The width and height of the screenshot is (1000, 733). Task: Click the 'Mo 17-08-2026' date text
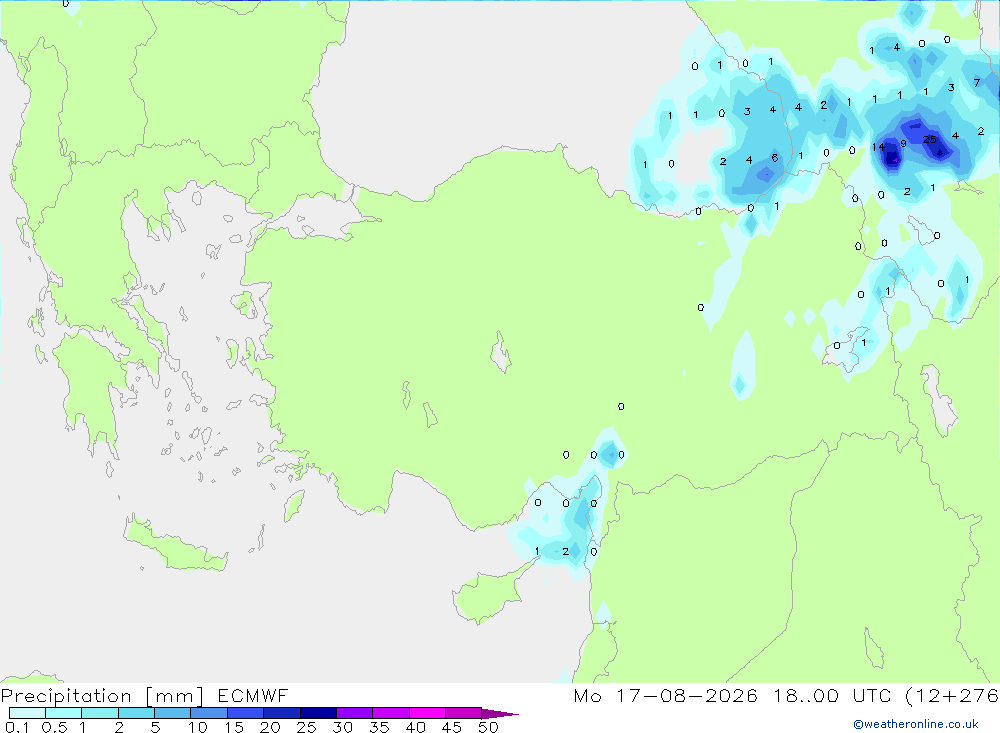coord(665,695)
